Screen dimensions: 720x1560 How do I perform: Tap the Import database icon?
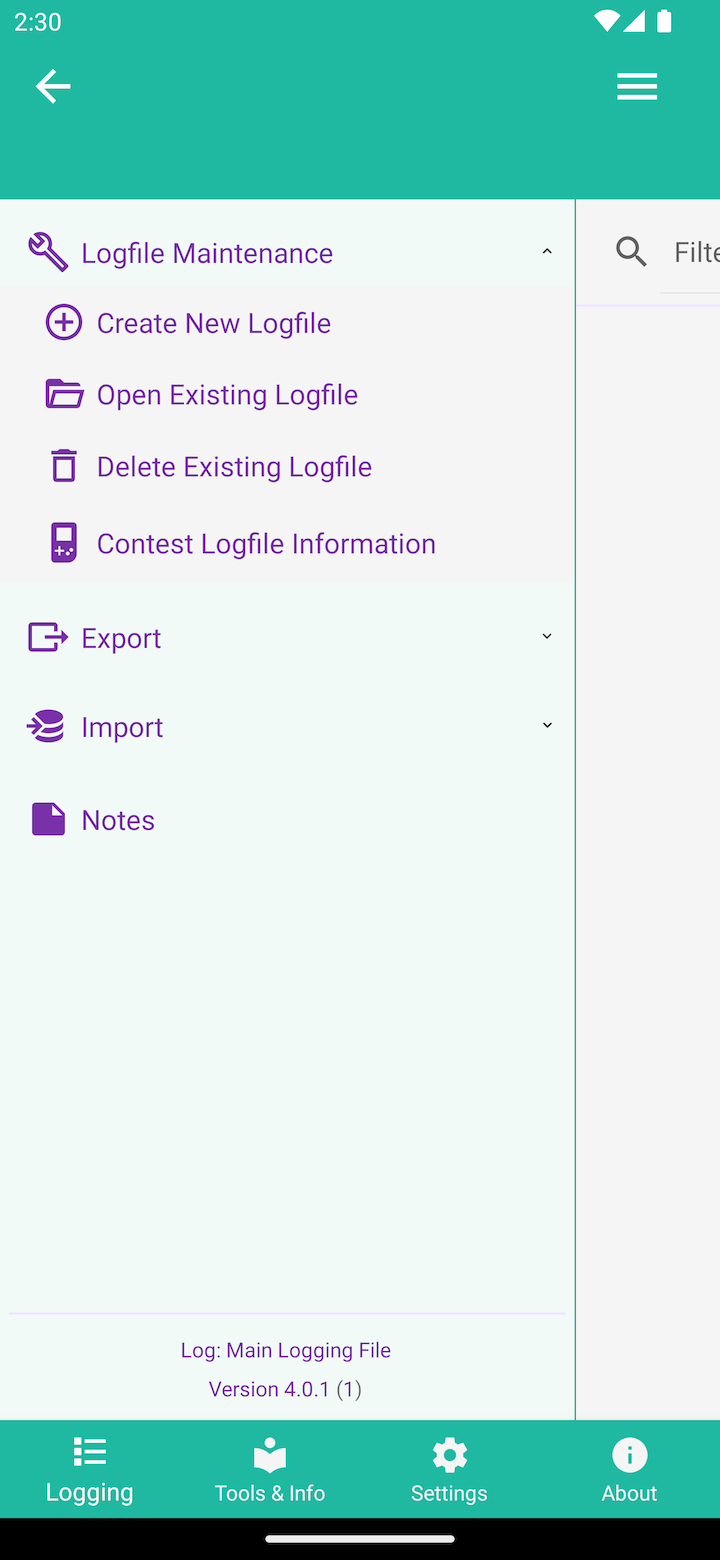[47, 727]
